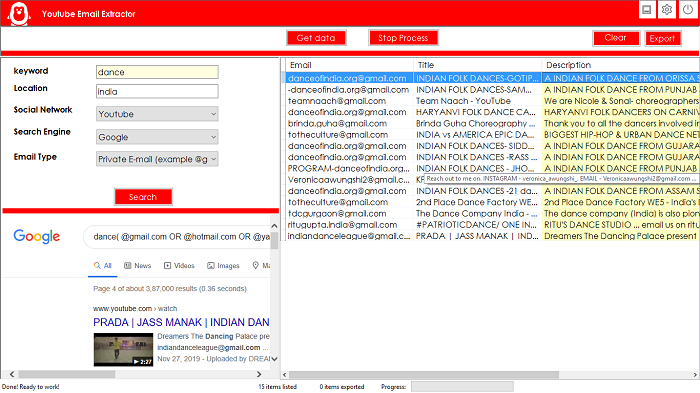Select title HARYANVI FOLK DANCE CA...
700x393 pixels.
(477, 112)
